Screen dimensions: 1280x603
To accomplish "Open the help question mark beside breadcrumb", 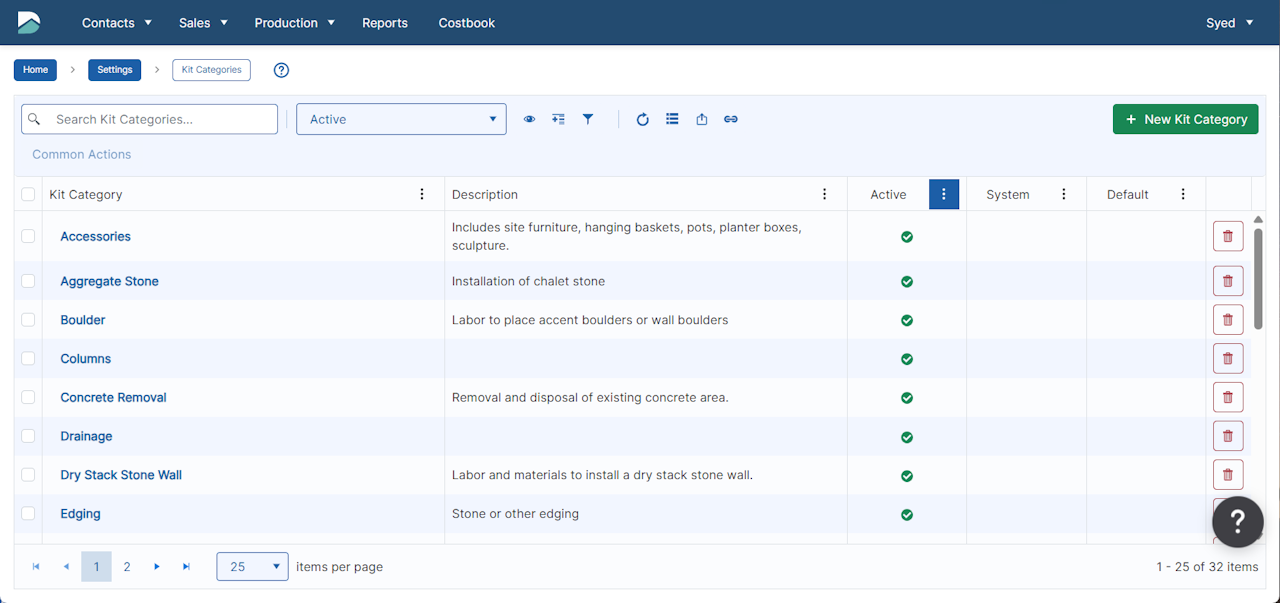I will click(281, 70).
